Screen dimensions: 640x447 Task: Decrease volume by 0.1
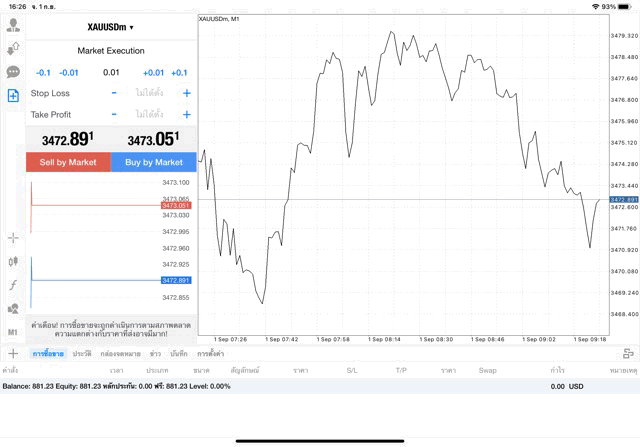click(43, 72)
